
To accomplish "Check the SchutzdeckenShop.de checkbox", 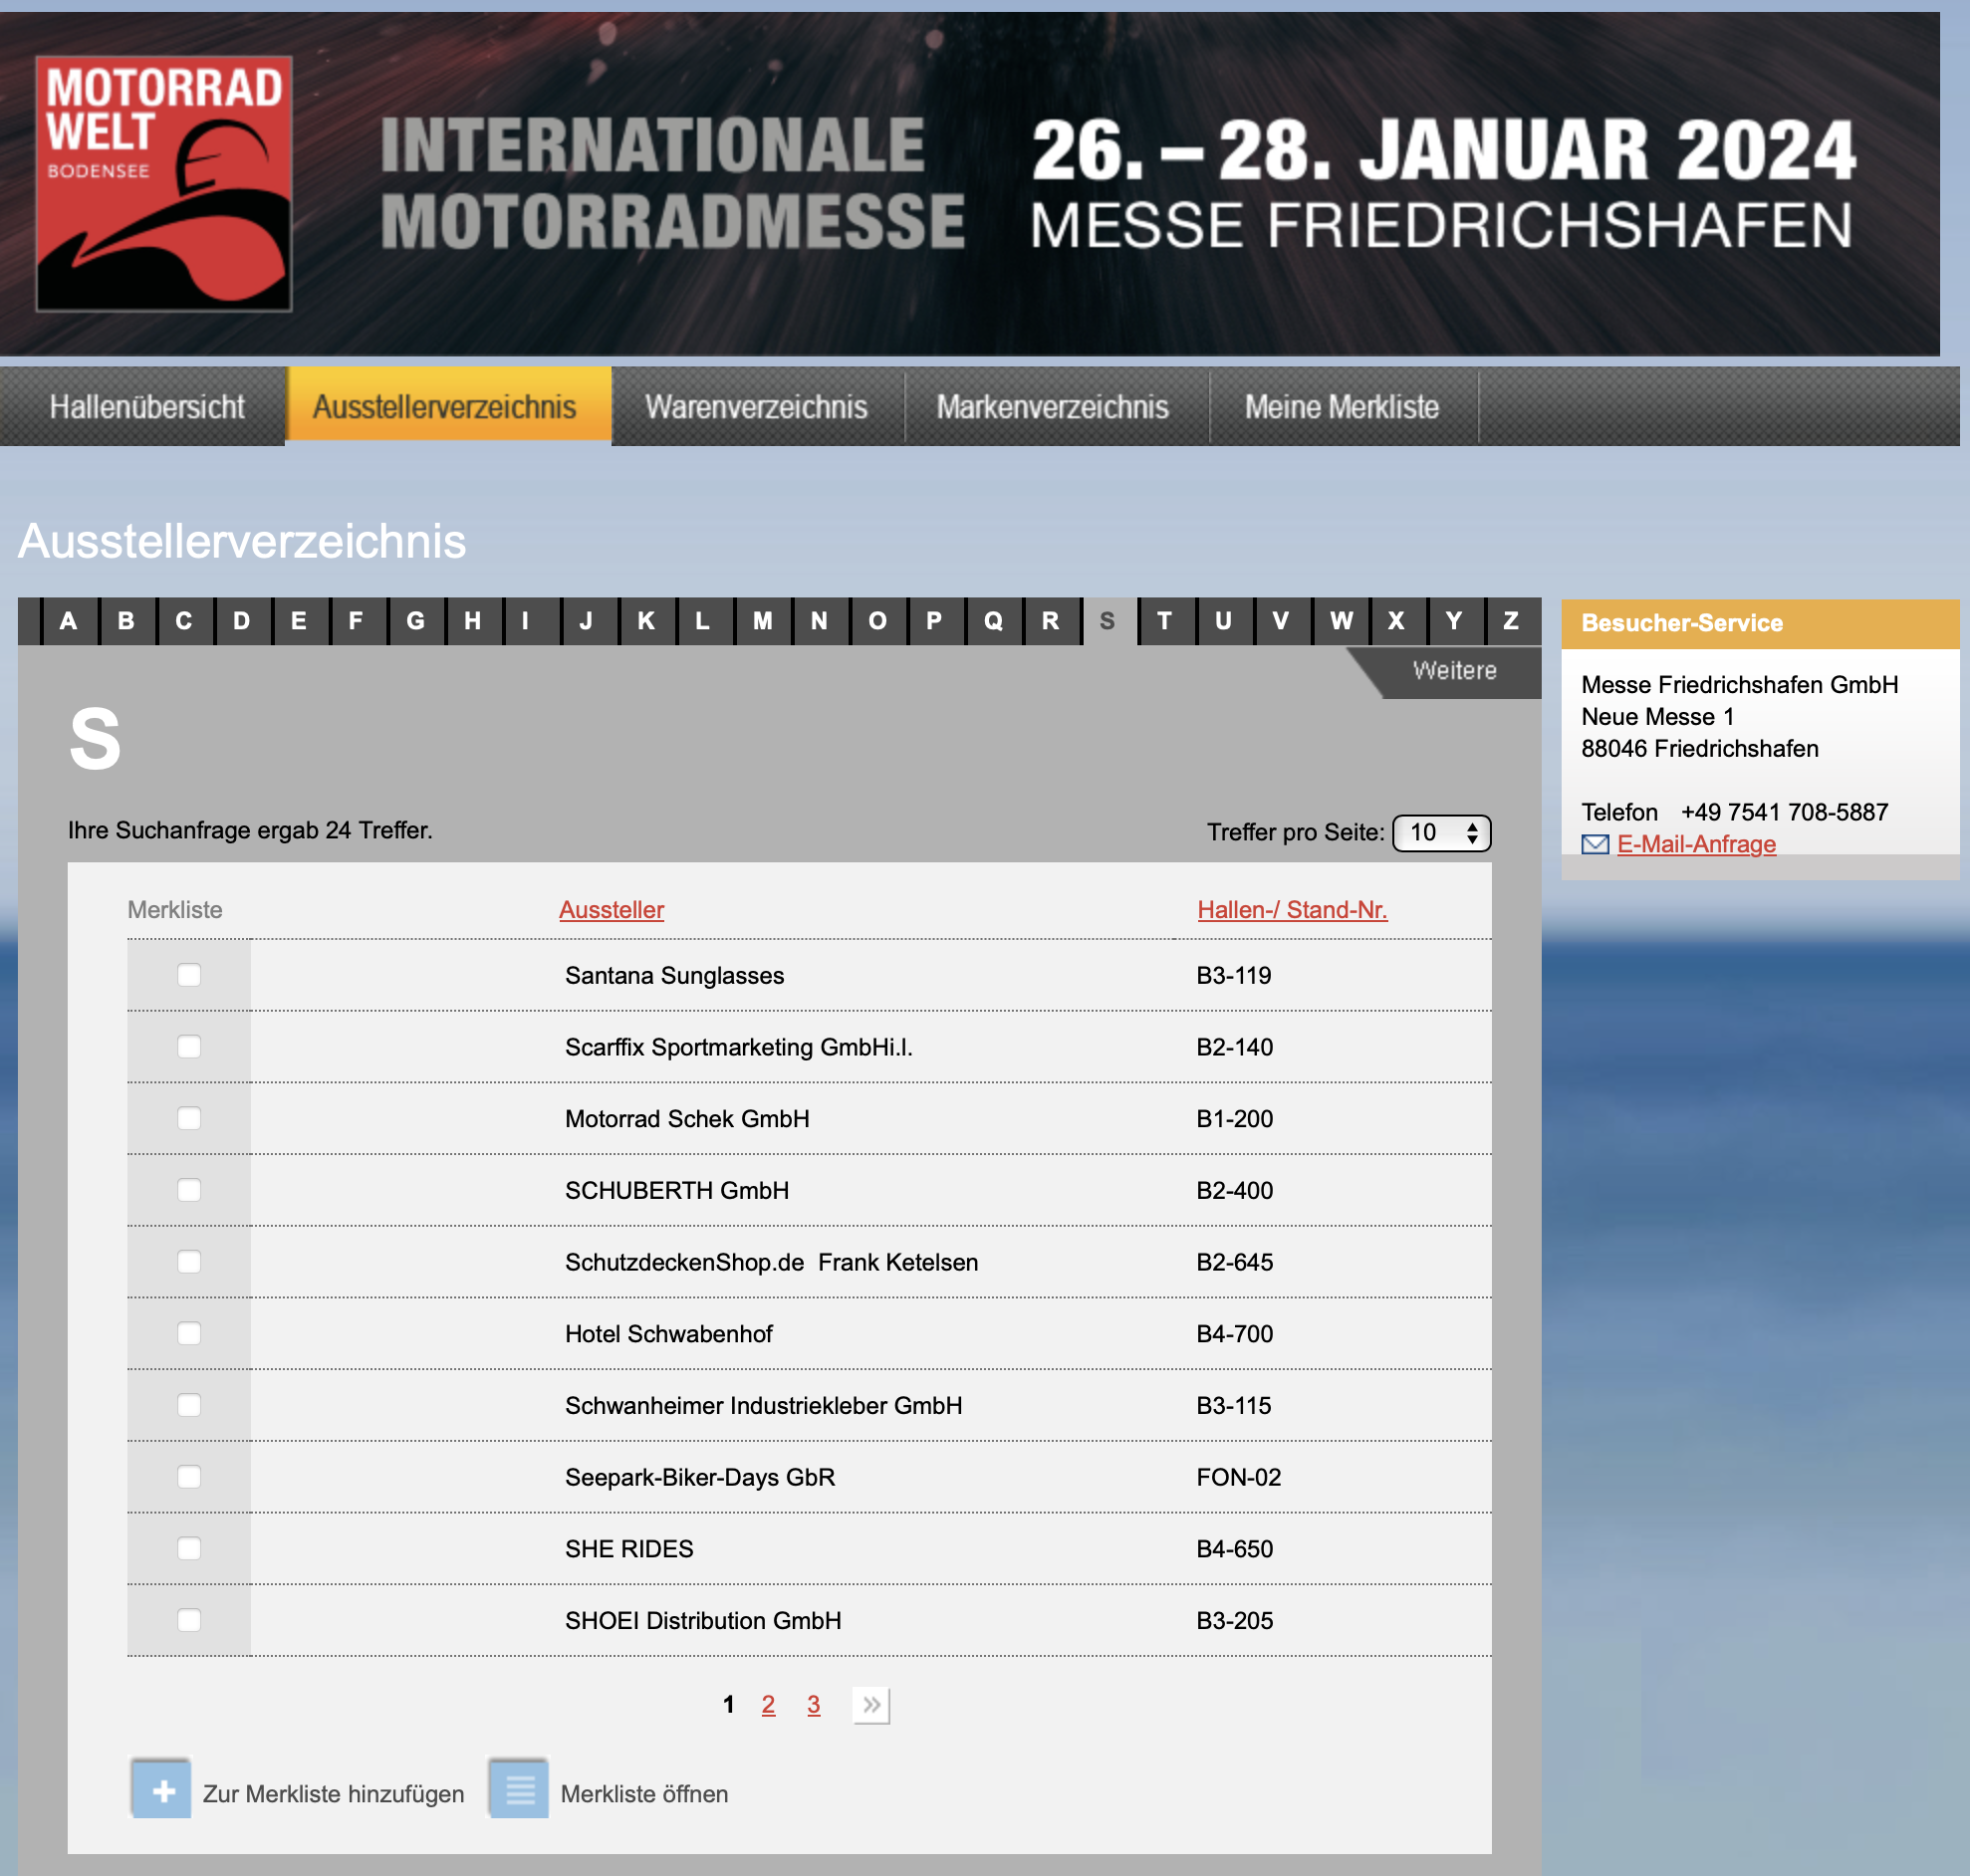I will pos(189,1262).
